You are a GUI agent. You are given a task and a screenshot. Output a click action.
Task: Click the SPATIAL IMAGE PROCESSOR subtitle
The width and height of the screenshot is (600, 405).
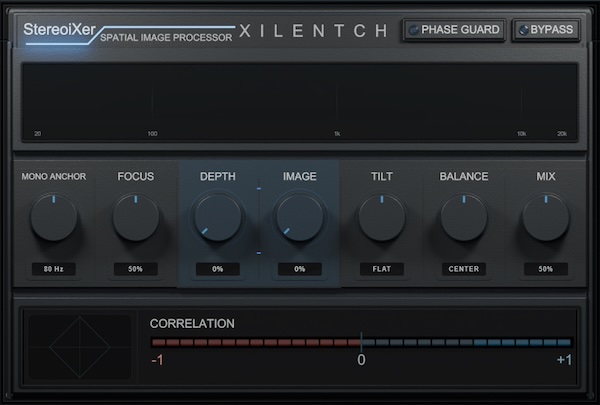[166, 38]
